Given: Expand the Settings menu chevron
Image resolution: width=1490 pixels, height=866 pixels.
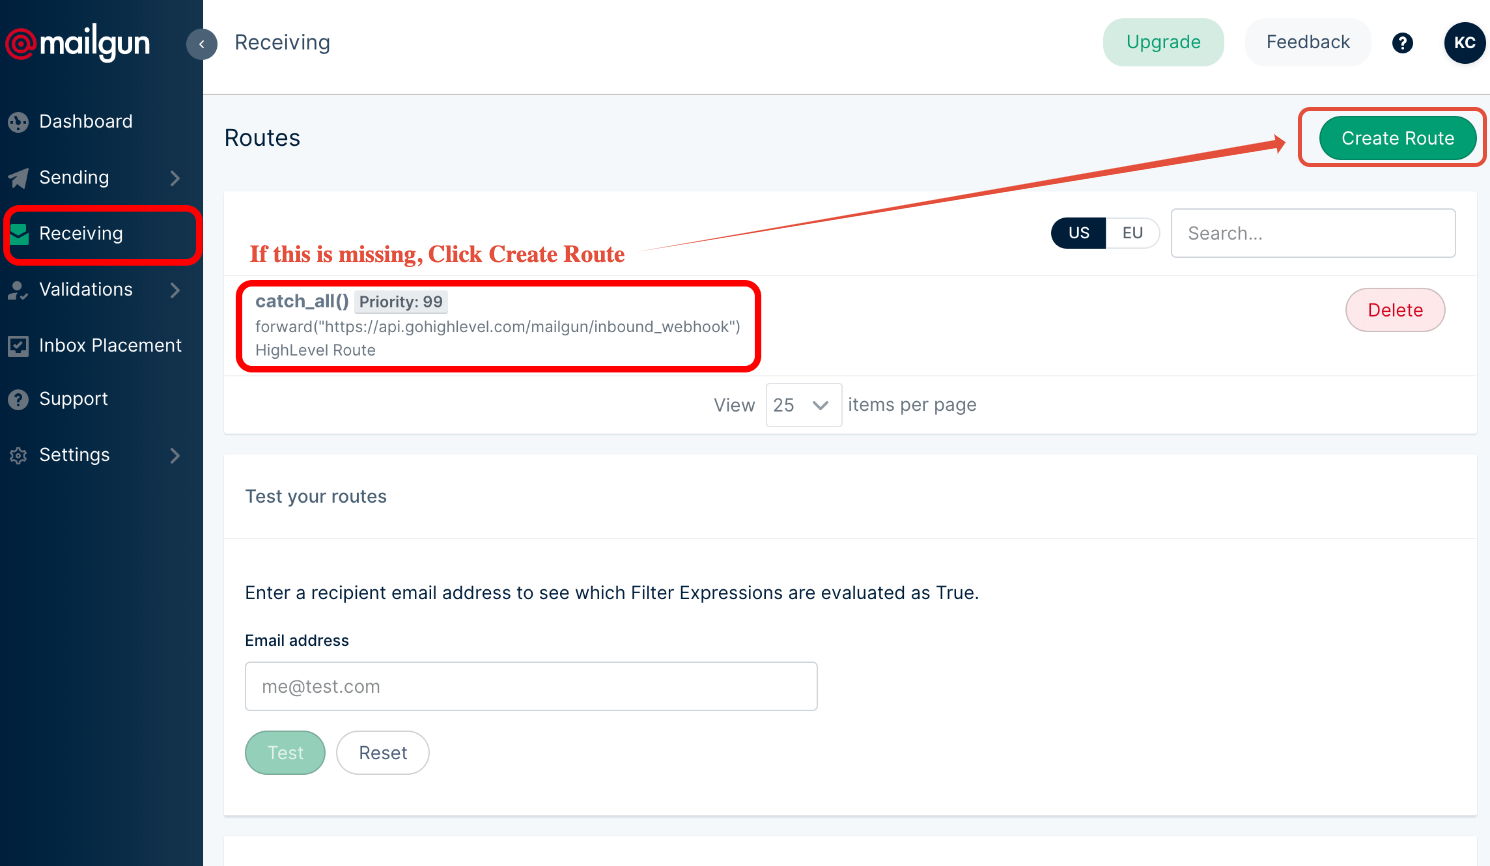Looking at the screenshot, I should click(174, 454).
